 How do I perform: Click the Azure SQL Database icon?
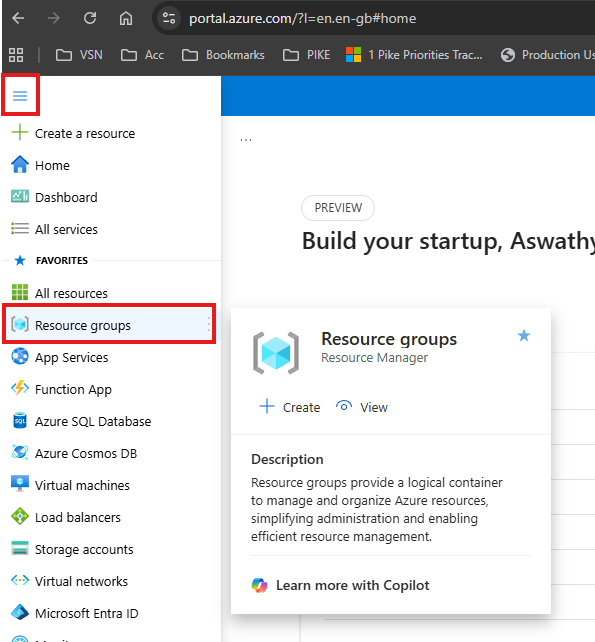[20, 420]
